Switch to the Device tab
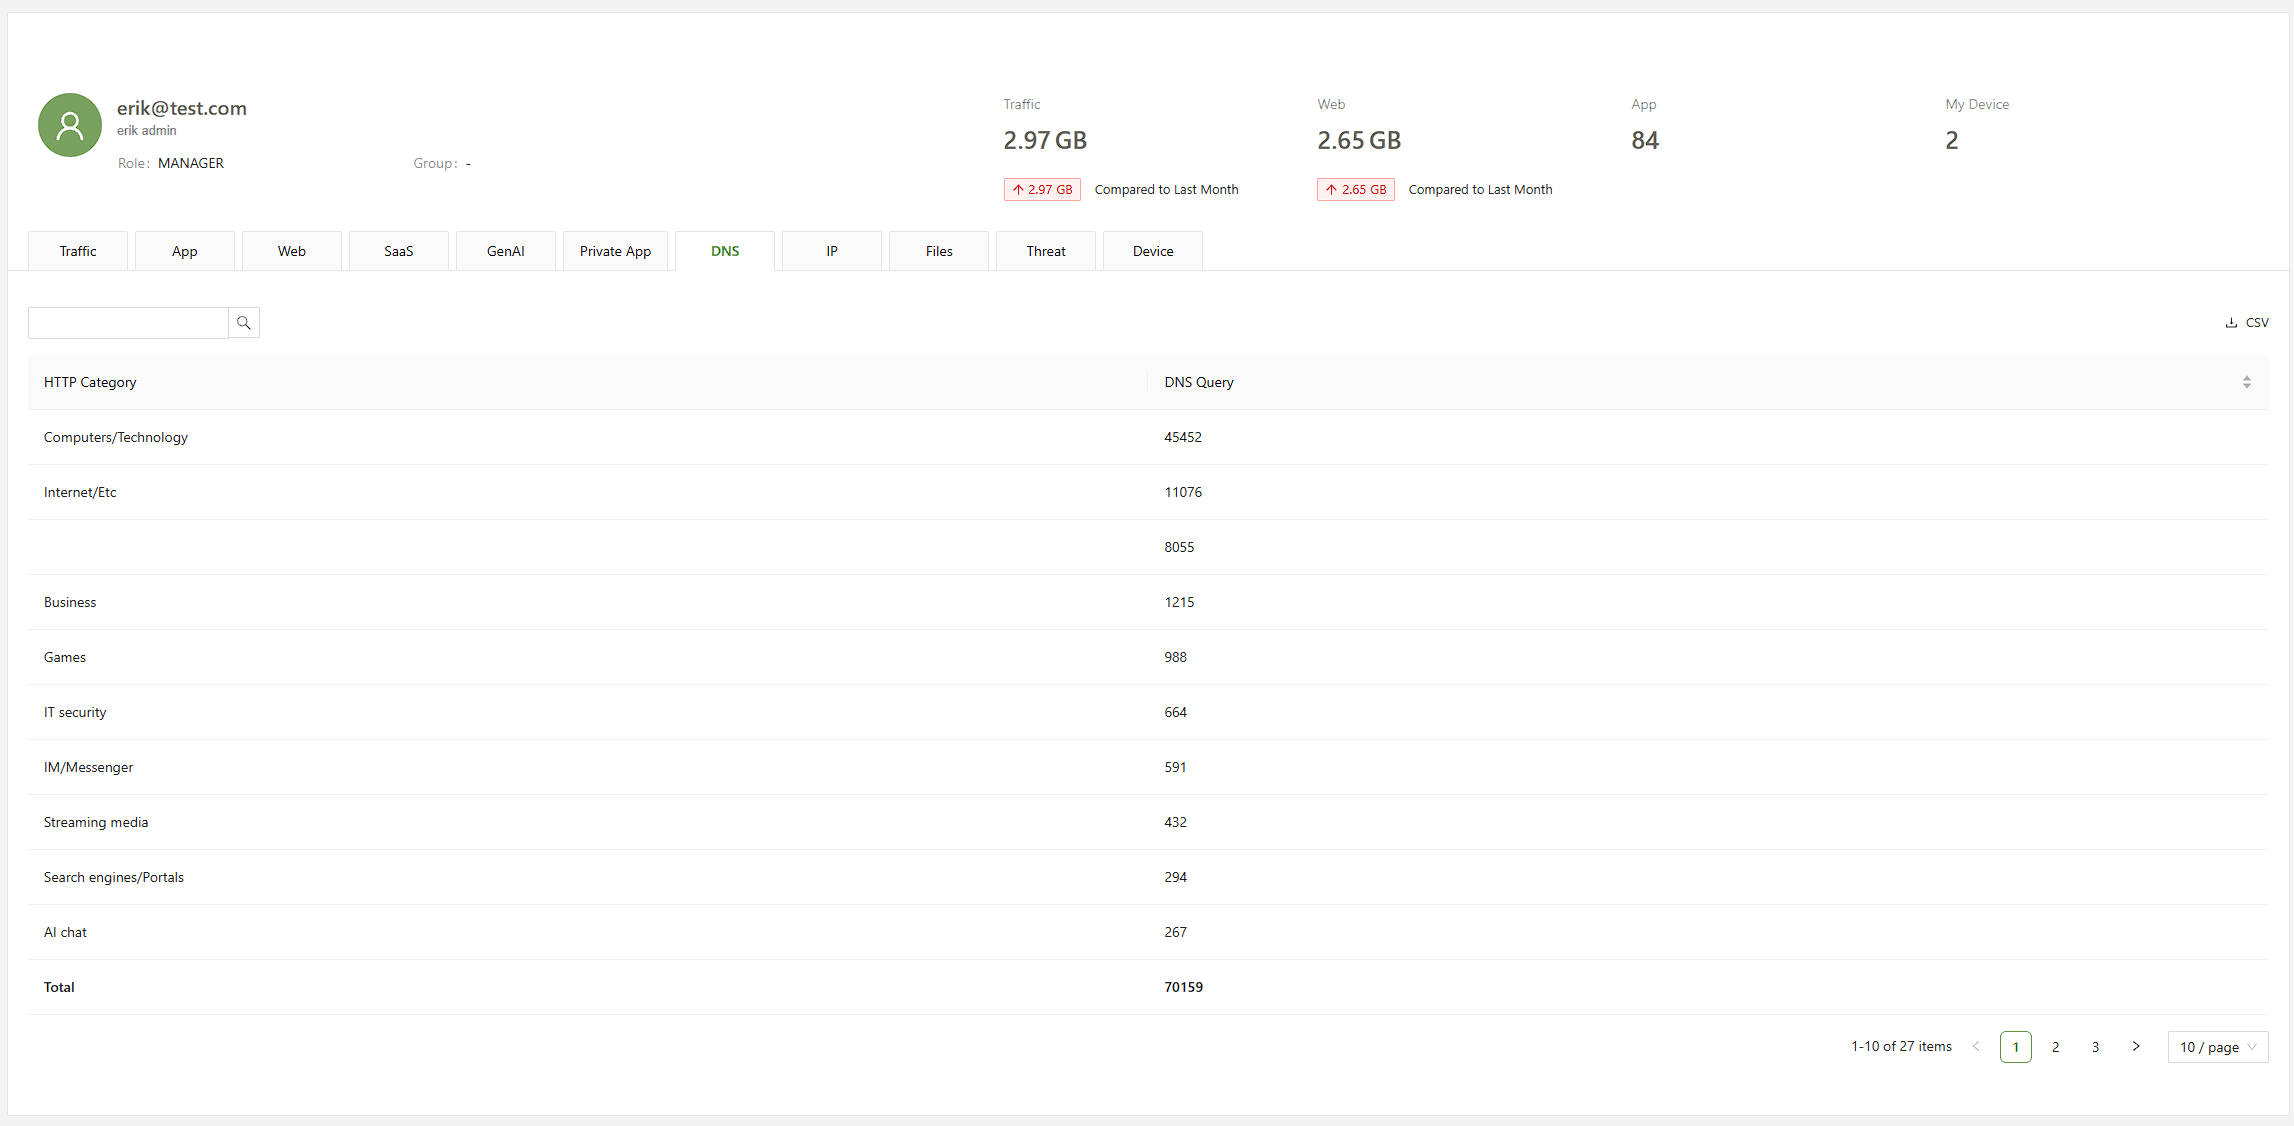This screenshot has width=2294, height=1126. [1152, 251]
